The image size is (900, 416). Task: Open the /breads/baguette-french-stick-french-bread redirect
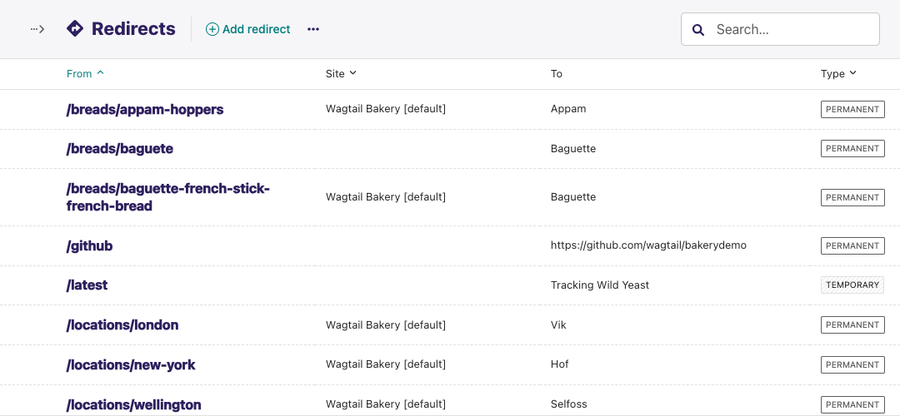pos(168,197)
